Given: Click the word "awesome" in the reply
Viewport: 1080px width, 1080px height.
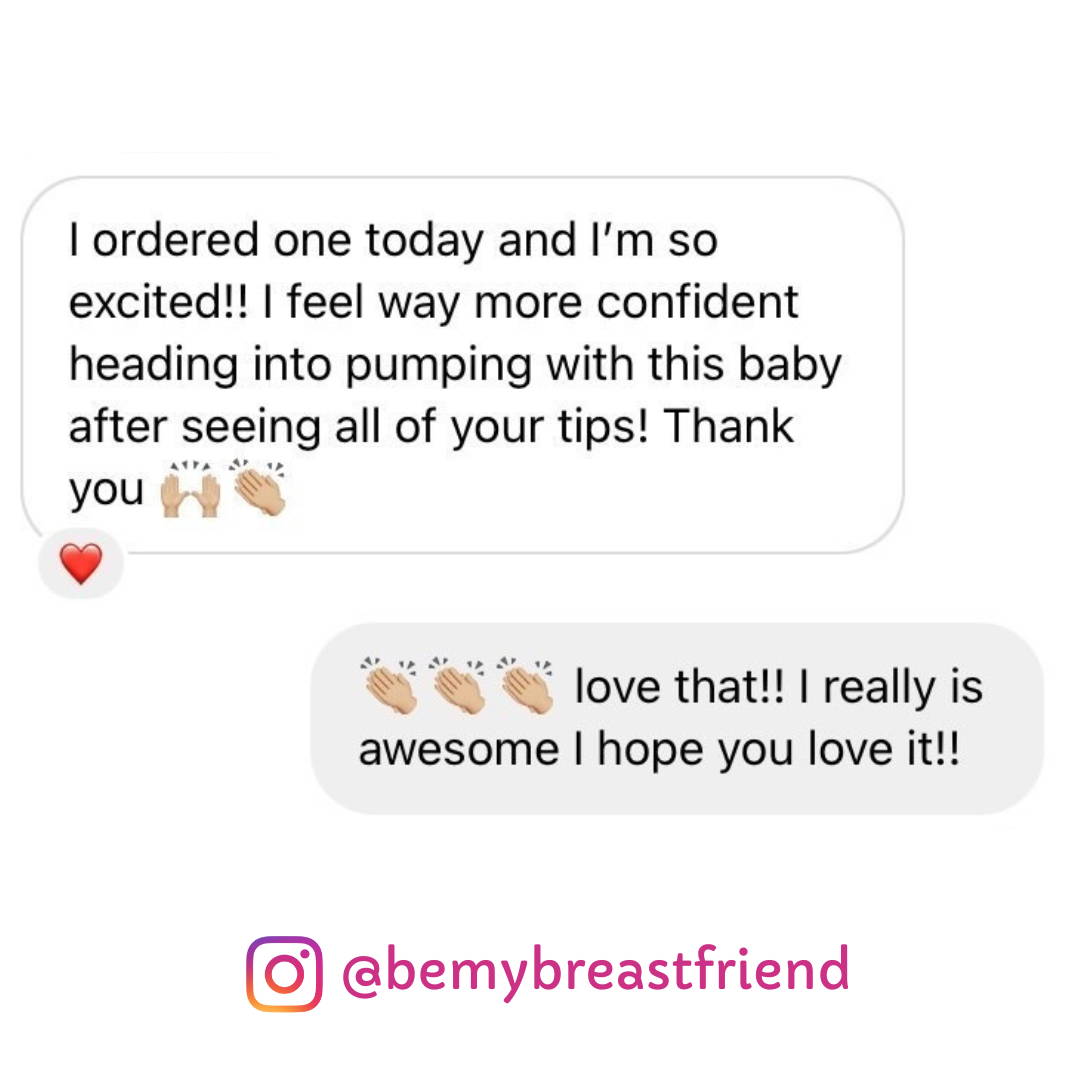Looking at the screenshot, I should [459, 750].
